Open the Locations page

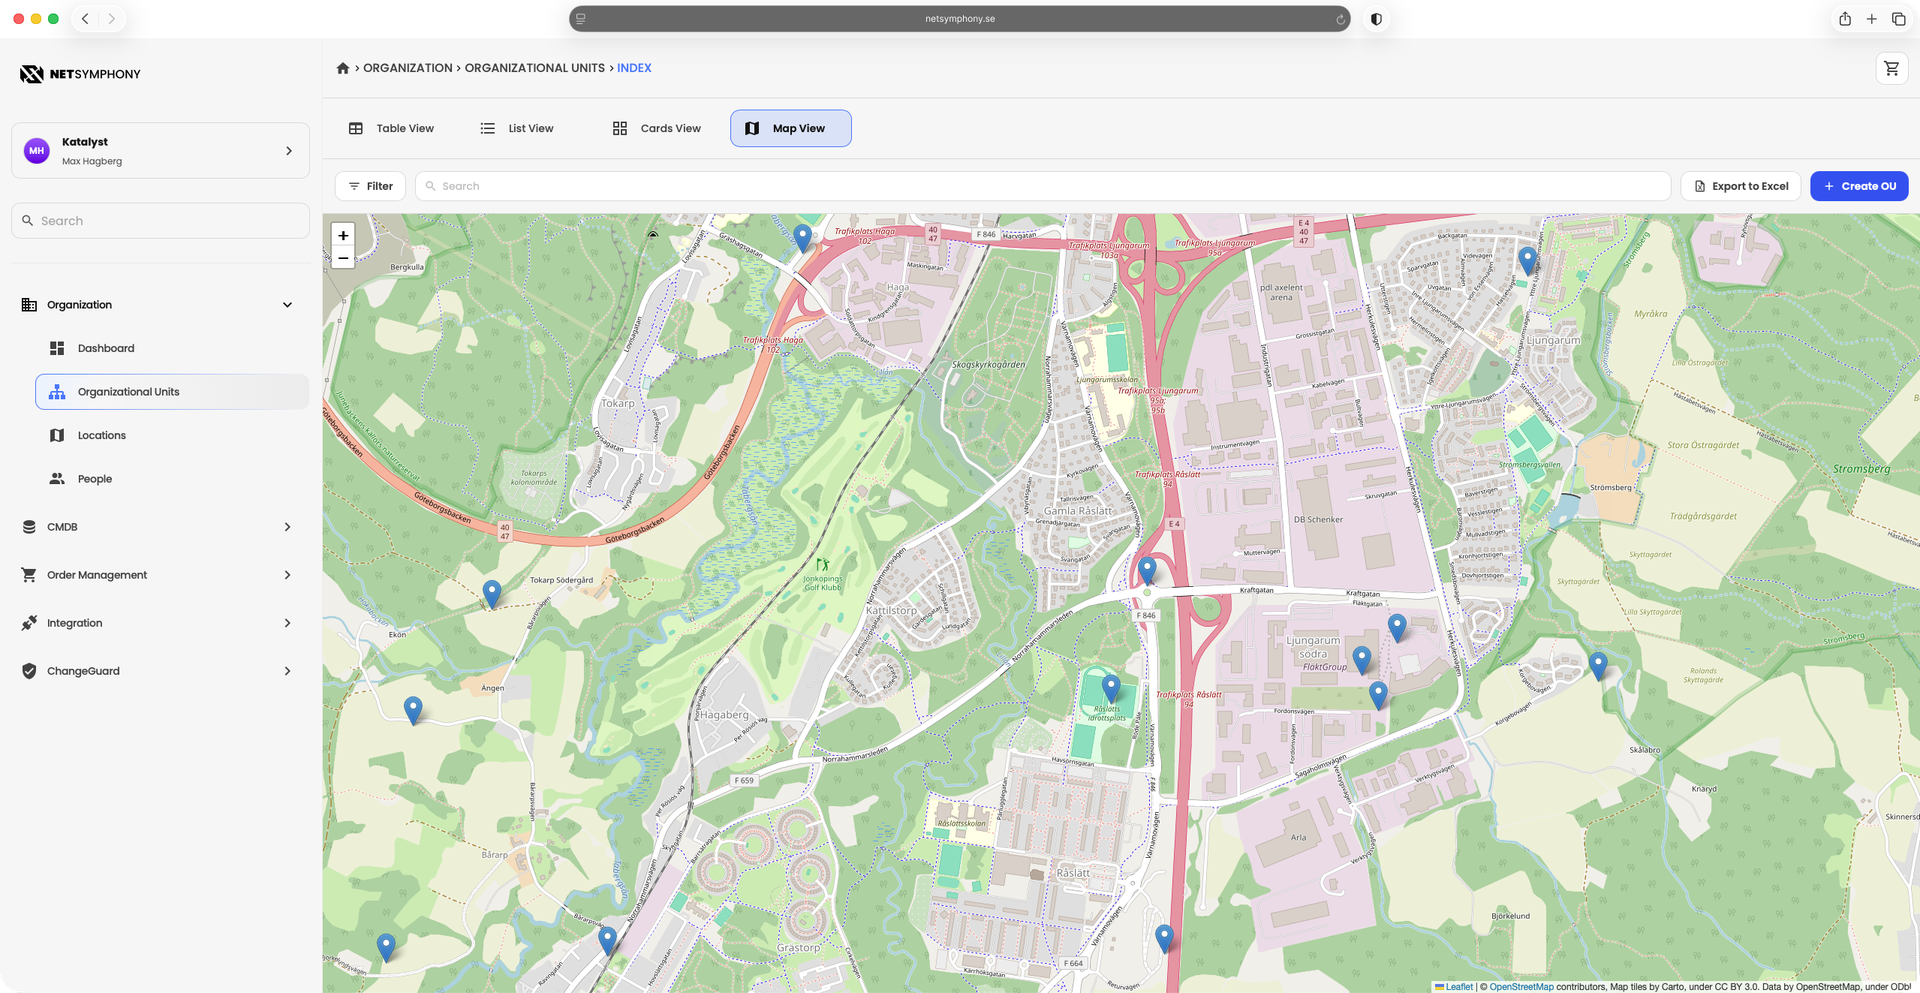coord(172,435)
